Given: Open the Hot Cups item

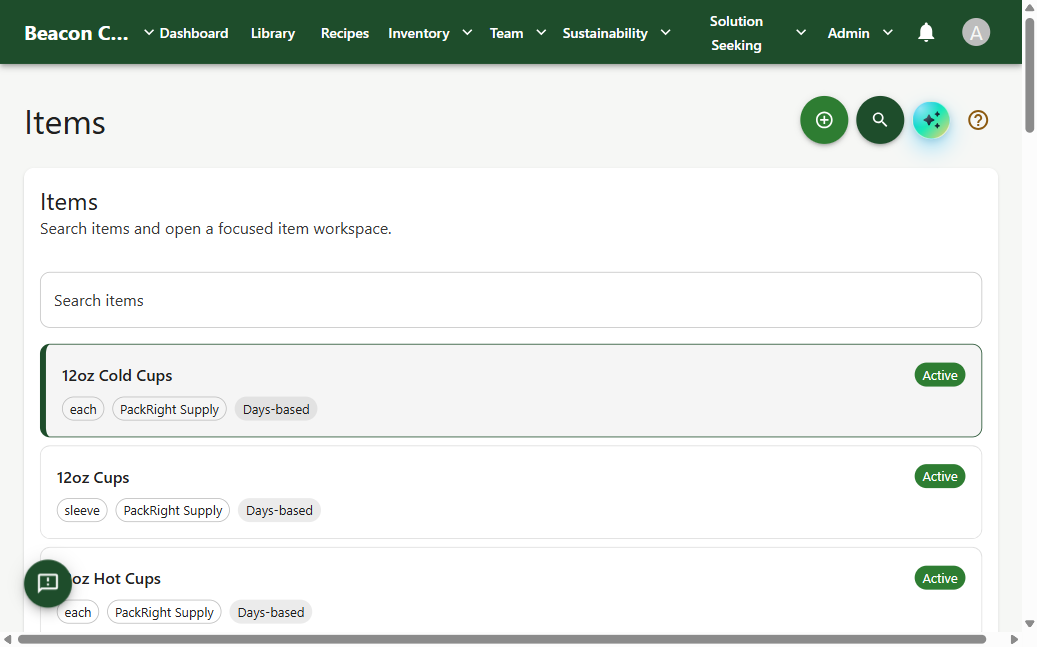Looking at the screenshot, I should [x=511, y=590].
